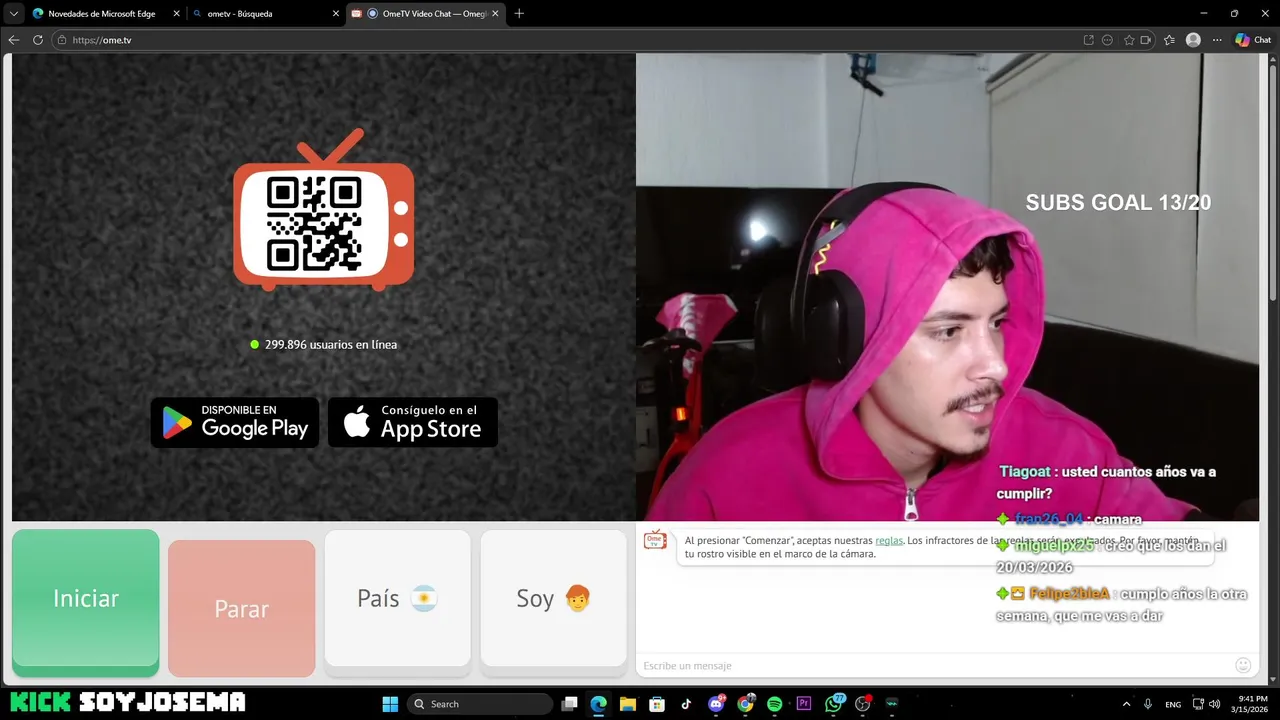This screenshot has height=720, width=1280.
Task: Click the taskbar Search box
Action: point(480,704)
